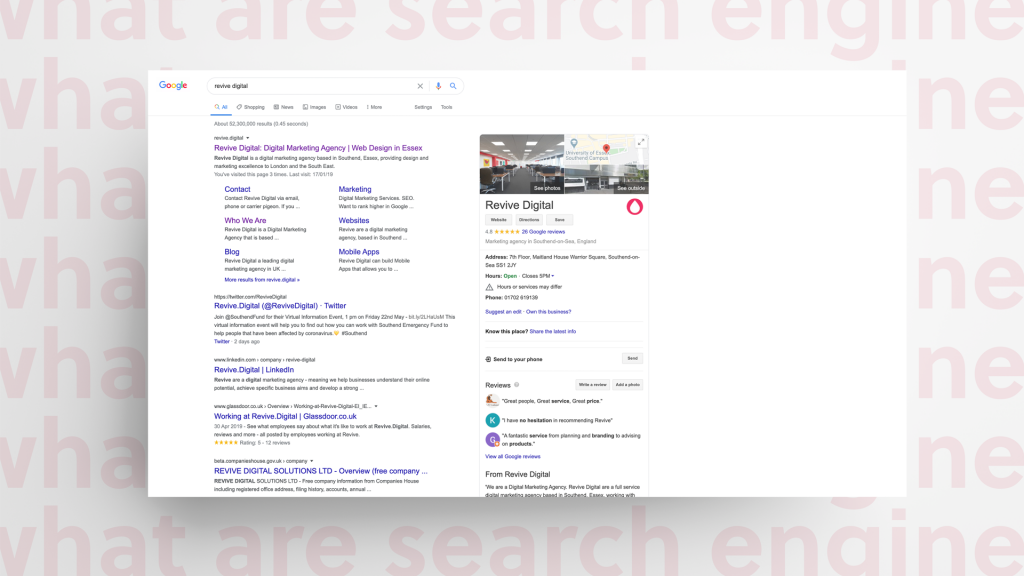Open the Websites sitelink
Image resolution: width=1024 pixels, height=576 pixels.
point(353,221)
